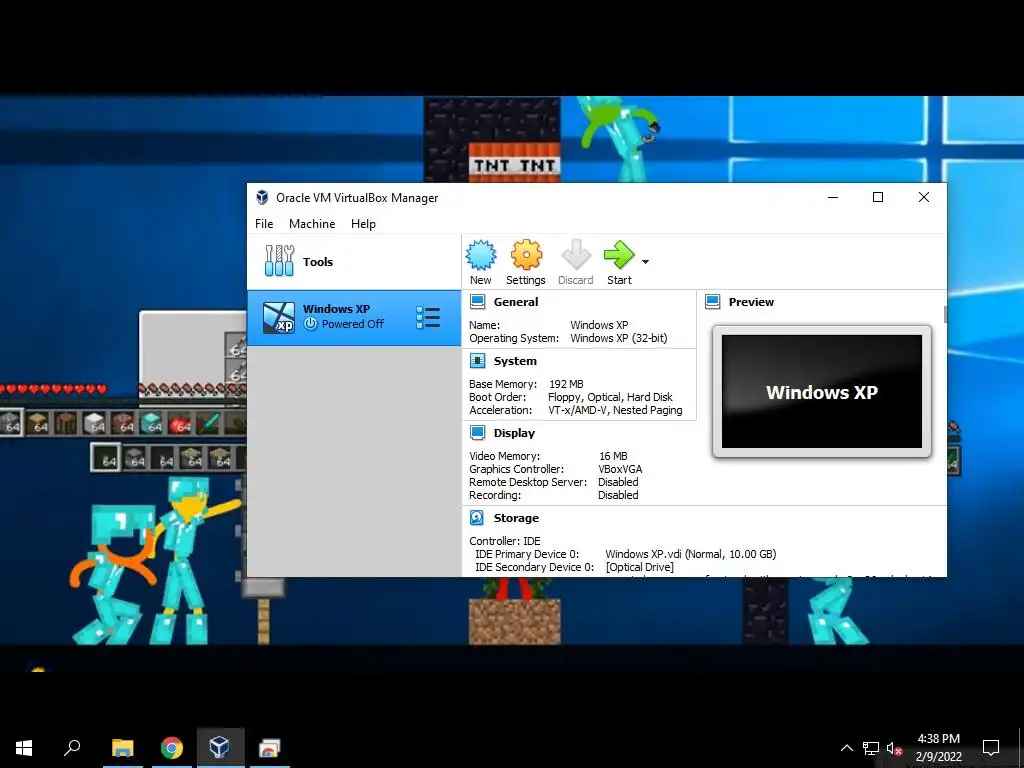Click the VirtualBox taskbar icon
This screenshot has height=768, width=1024.
220,748
